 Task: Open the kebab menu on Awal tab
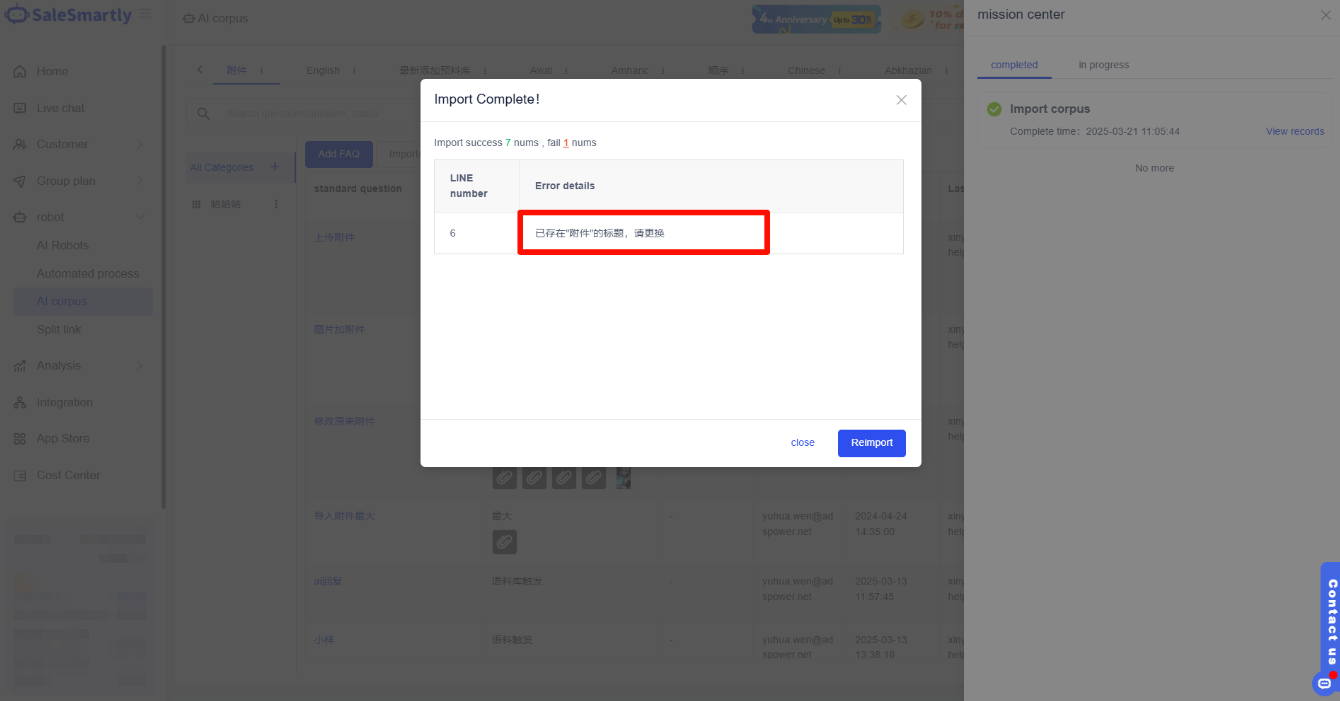coord(566,71)
